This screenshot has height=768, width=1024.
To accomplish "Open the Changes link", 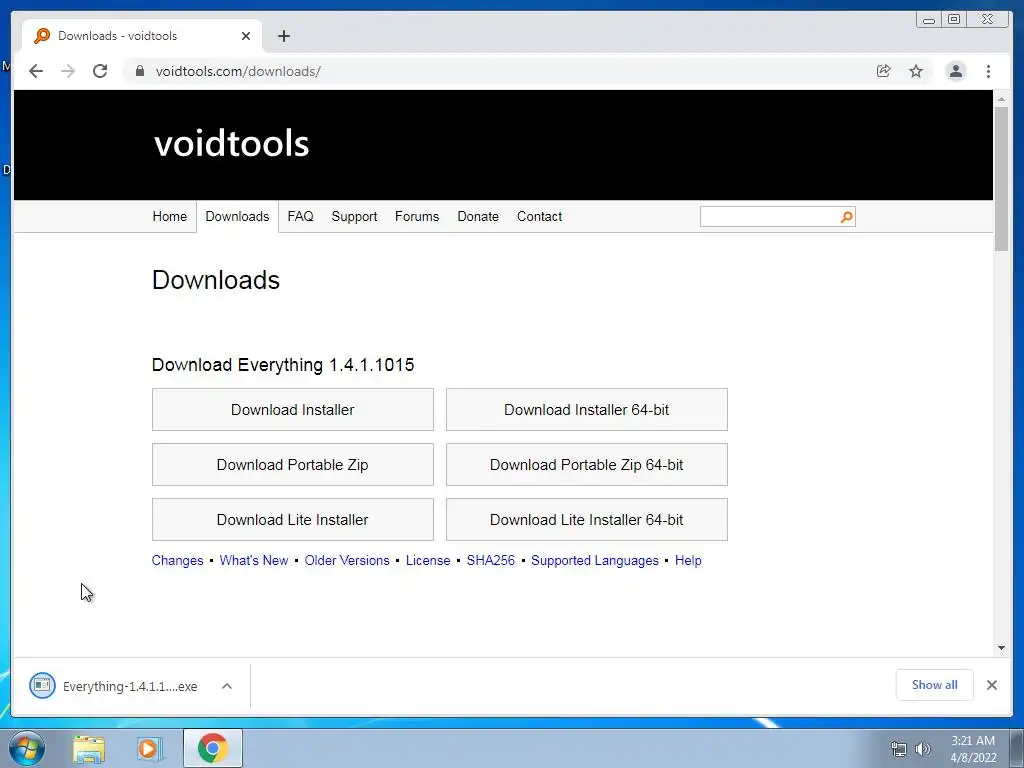I will point(178,560).
